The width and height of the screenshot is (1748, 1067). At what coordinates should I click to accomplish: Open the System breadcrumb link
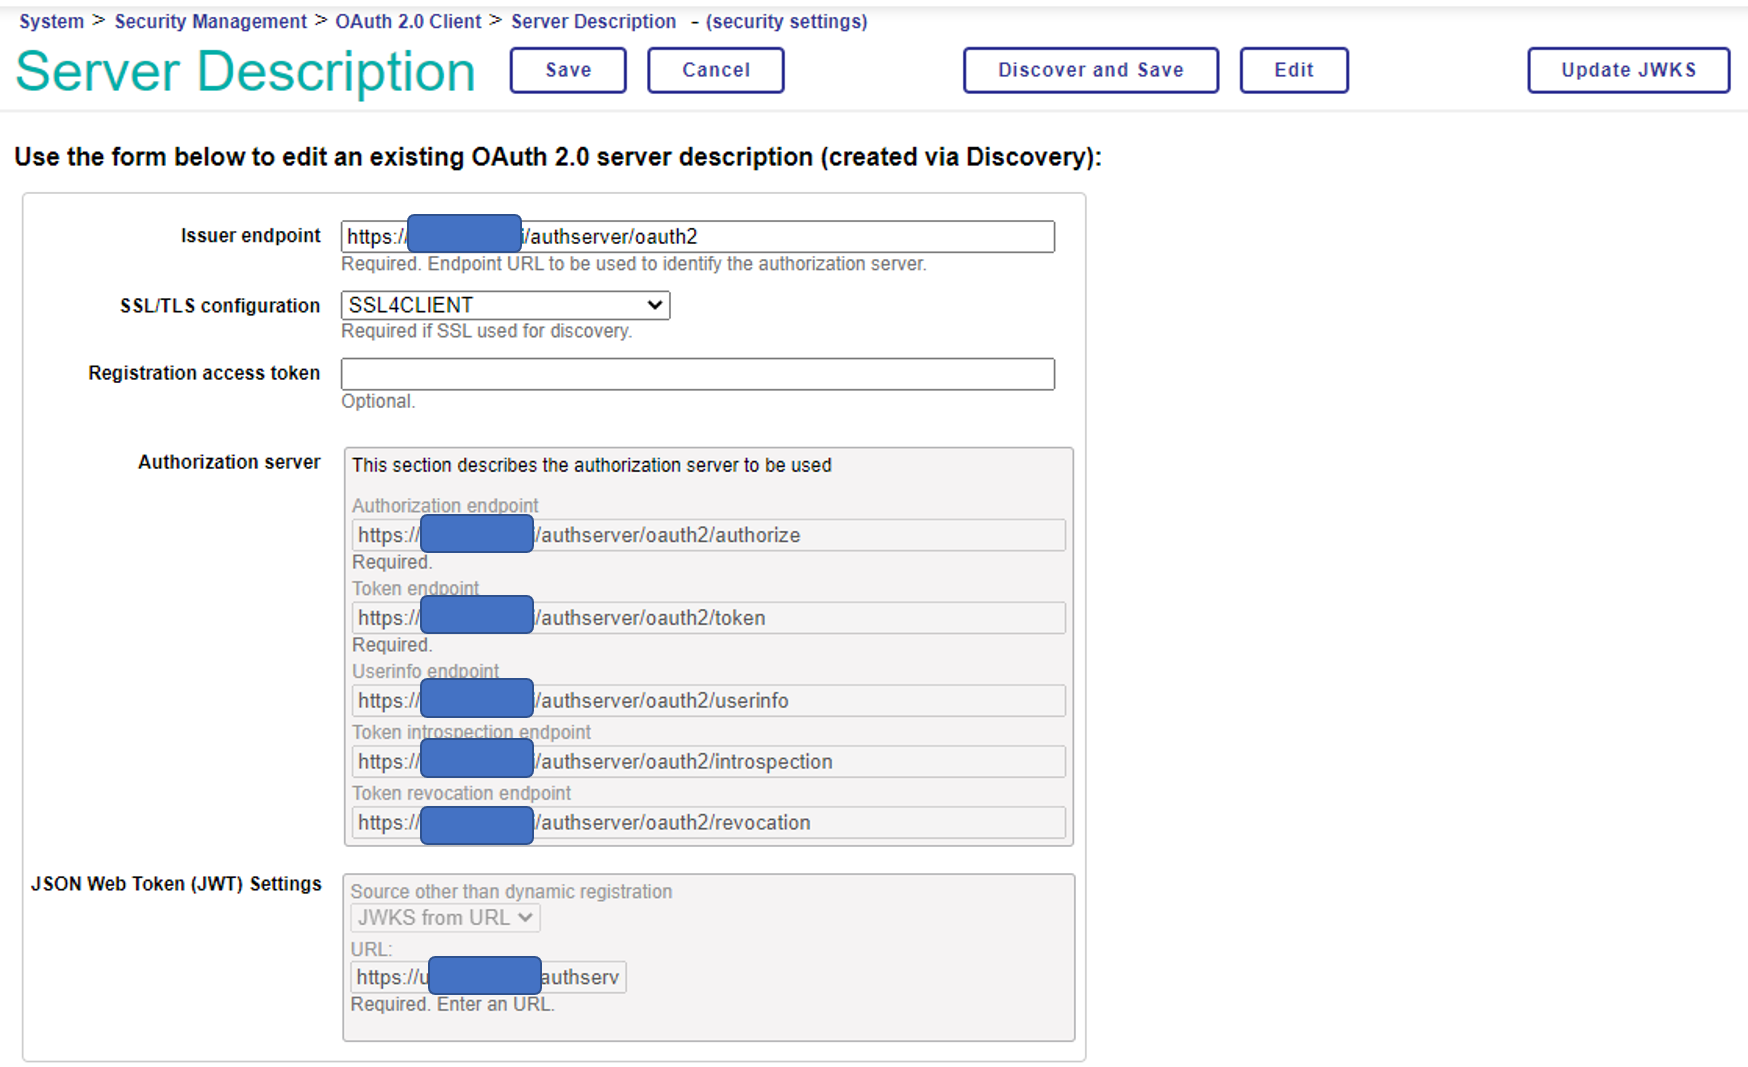(51, 21)
